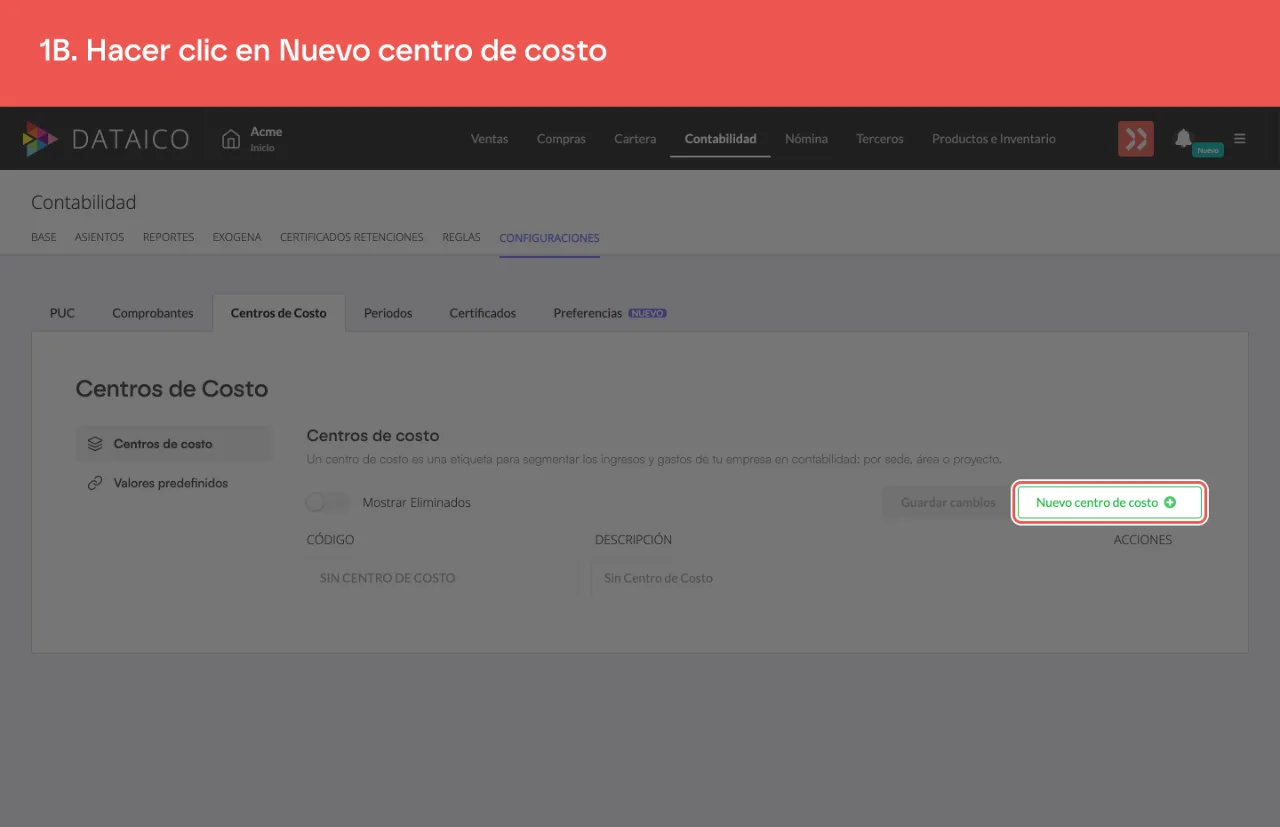
Task: Click the SIN CENTRO DE COSTO code field
Action: point(441,578)
